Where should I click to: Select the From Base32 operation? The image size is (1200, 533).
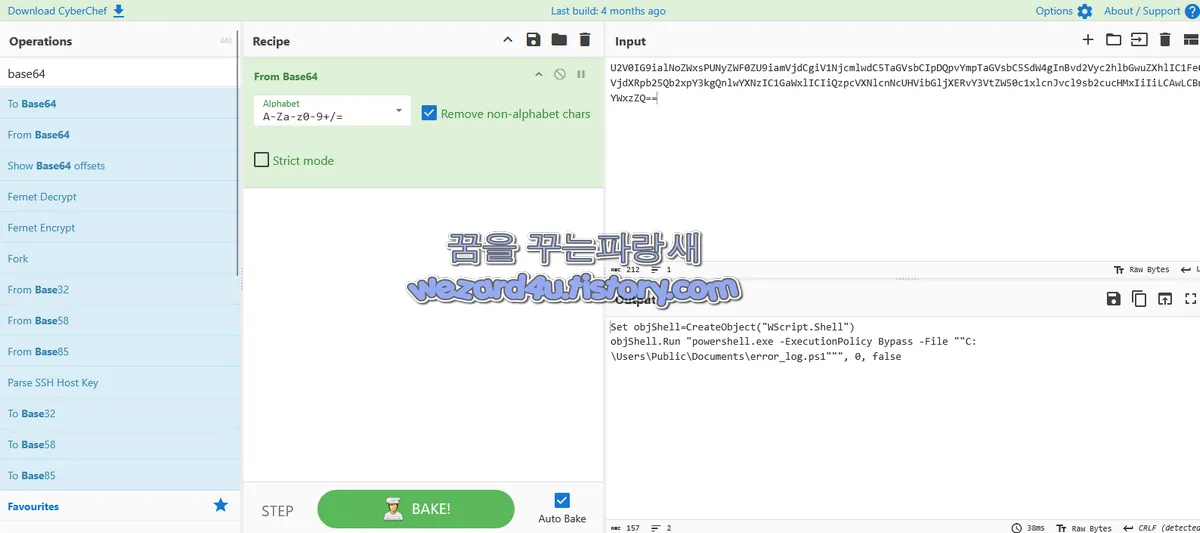[x=120, y=290]
